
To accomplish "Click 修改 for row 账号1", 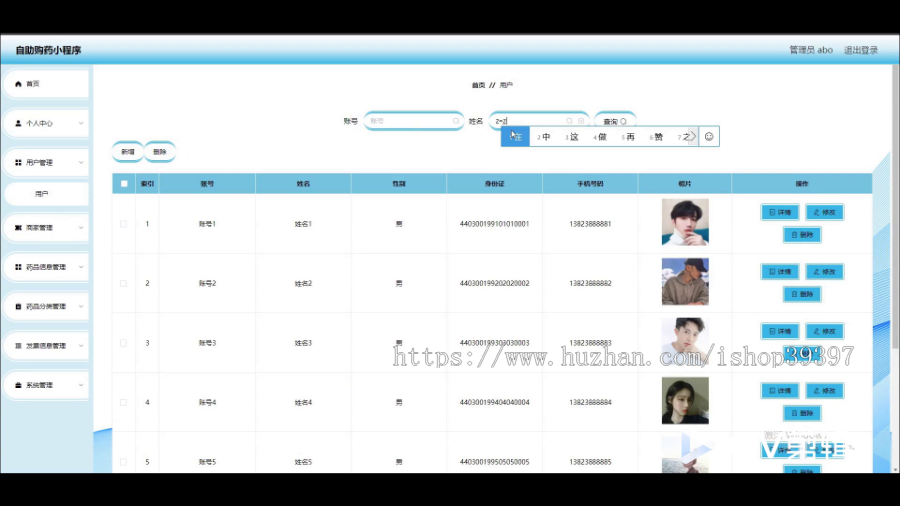I will pyautogui.click(x=824, y=212).
